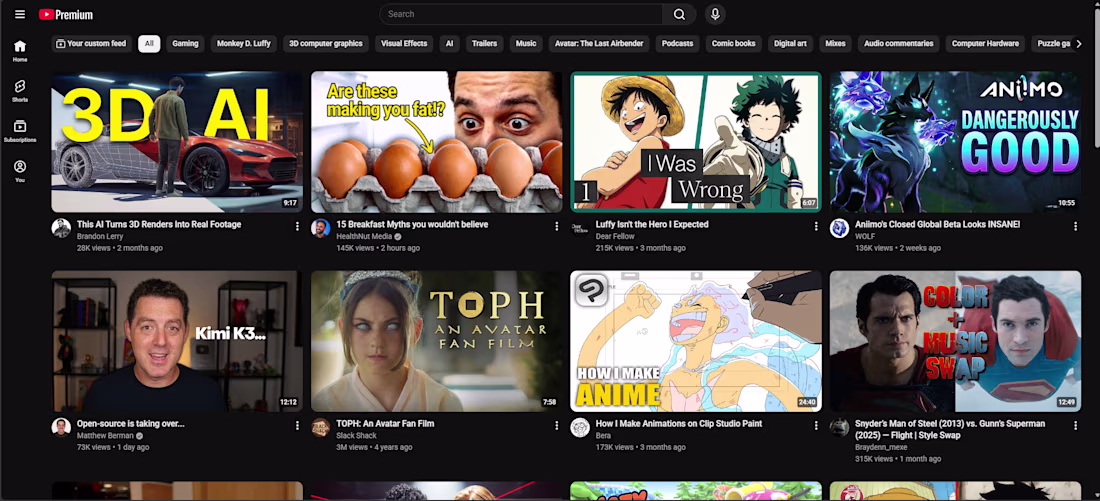The width and height of the screenshot is (1100, 501).
Task: Visit Matthew Berman channel name link
Action: [105, 436]
